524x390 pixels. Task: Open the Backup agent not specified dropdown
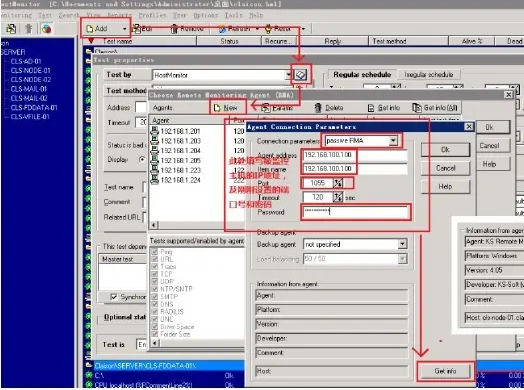click(x=402, y=244)
